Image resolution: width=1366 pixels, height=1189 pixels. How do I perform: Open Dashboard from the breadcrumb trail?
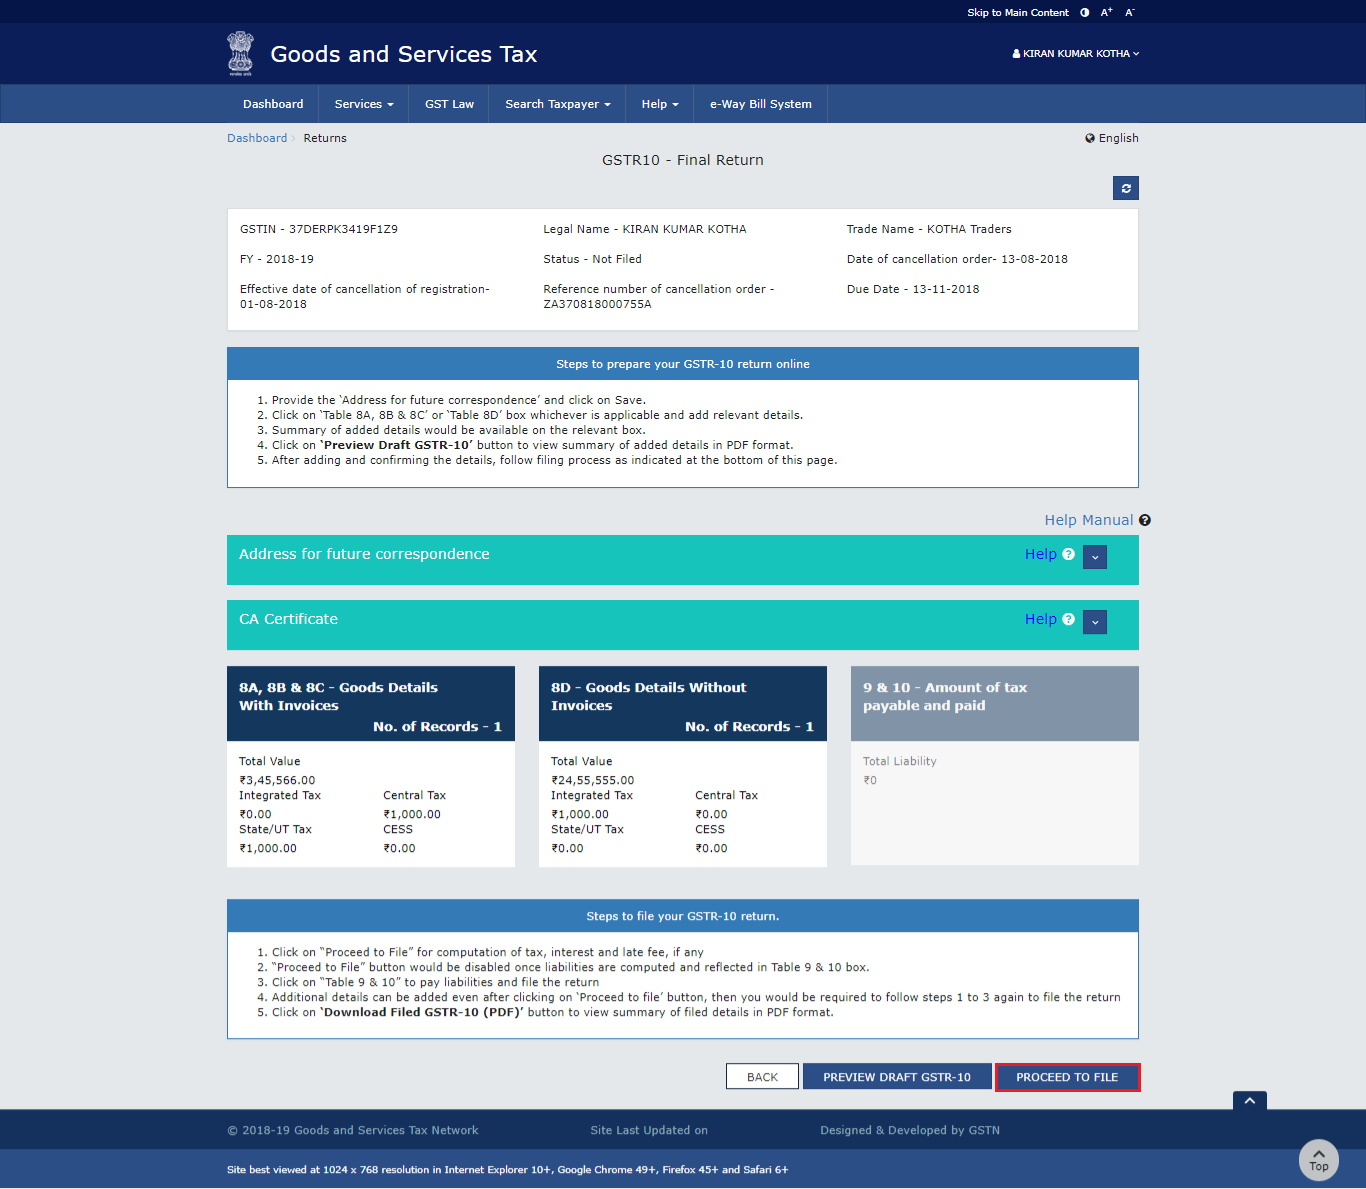(x=257, y=138)
